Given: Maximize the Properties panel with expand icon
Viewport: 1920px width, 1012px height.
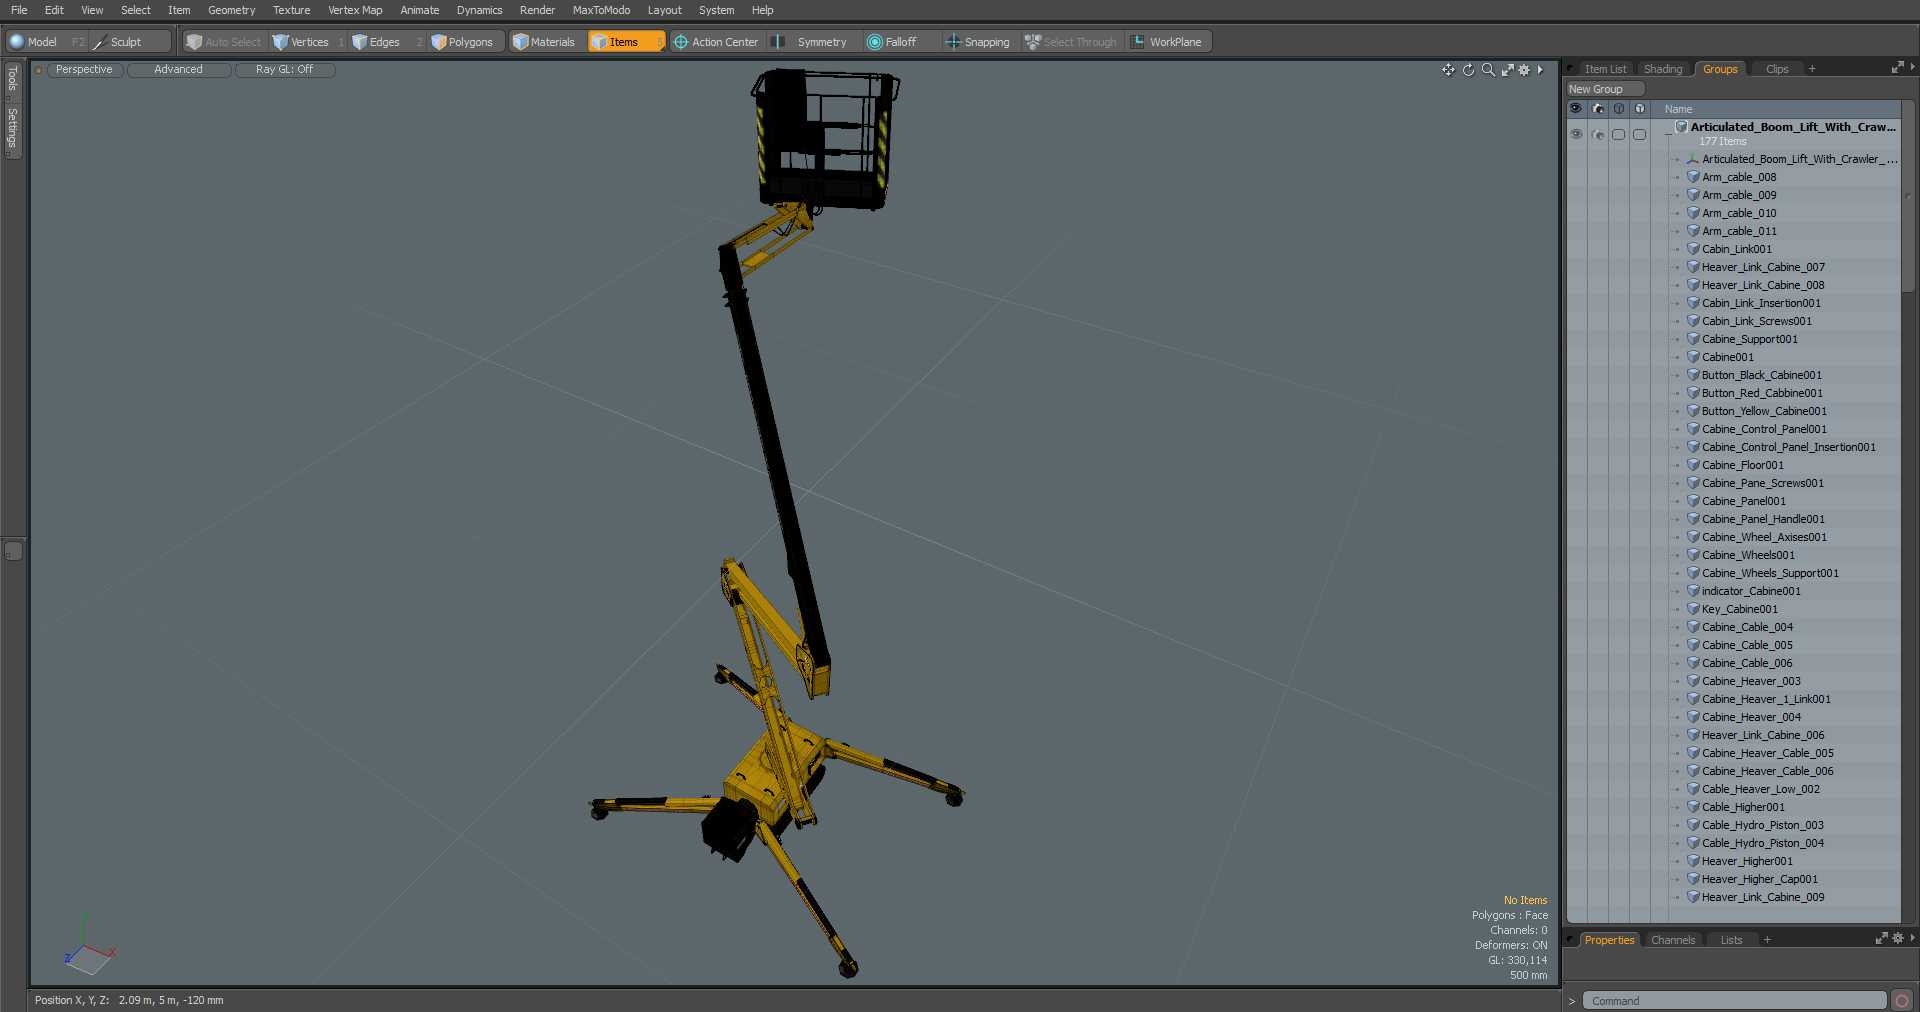Looking at the screenshot, I should (x=1881, y=938).
